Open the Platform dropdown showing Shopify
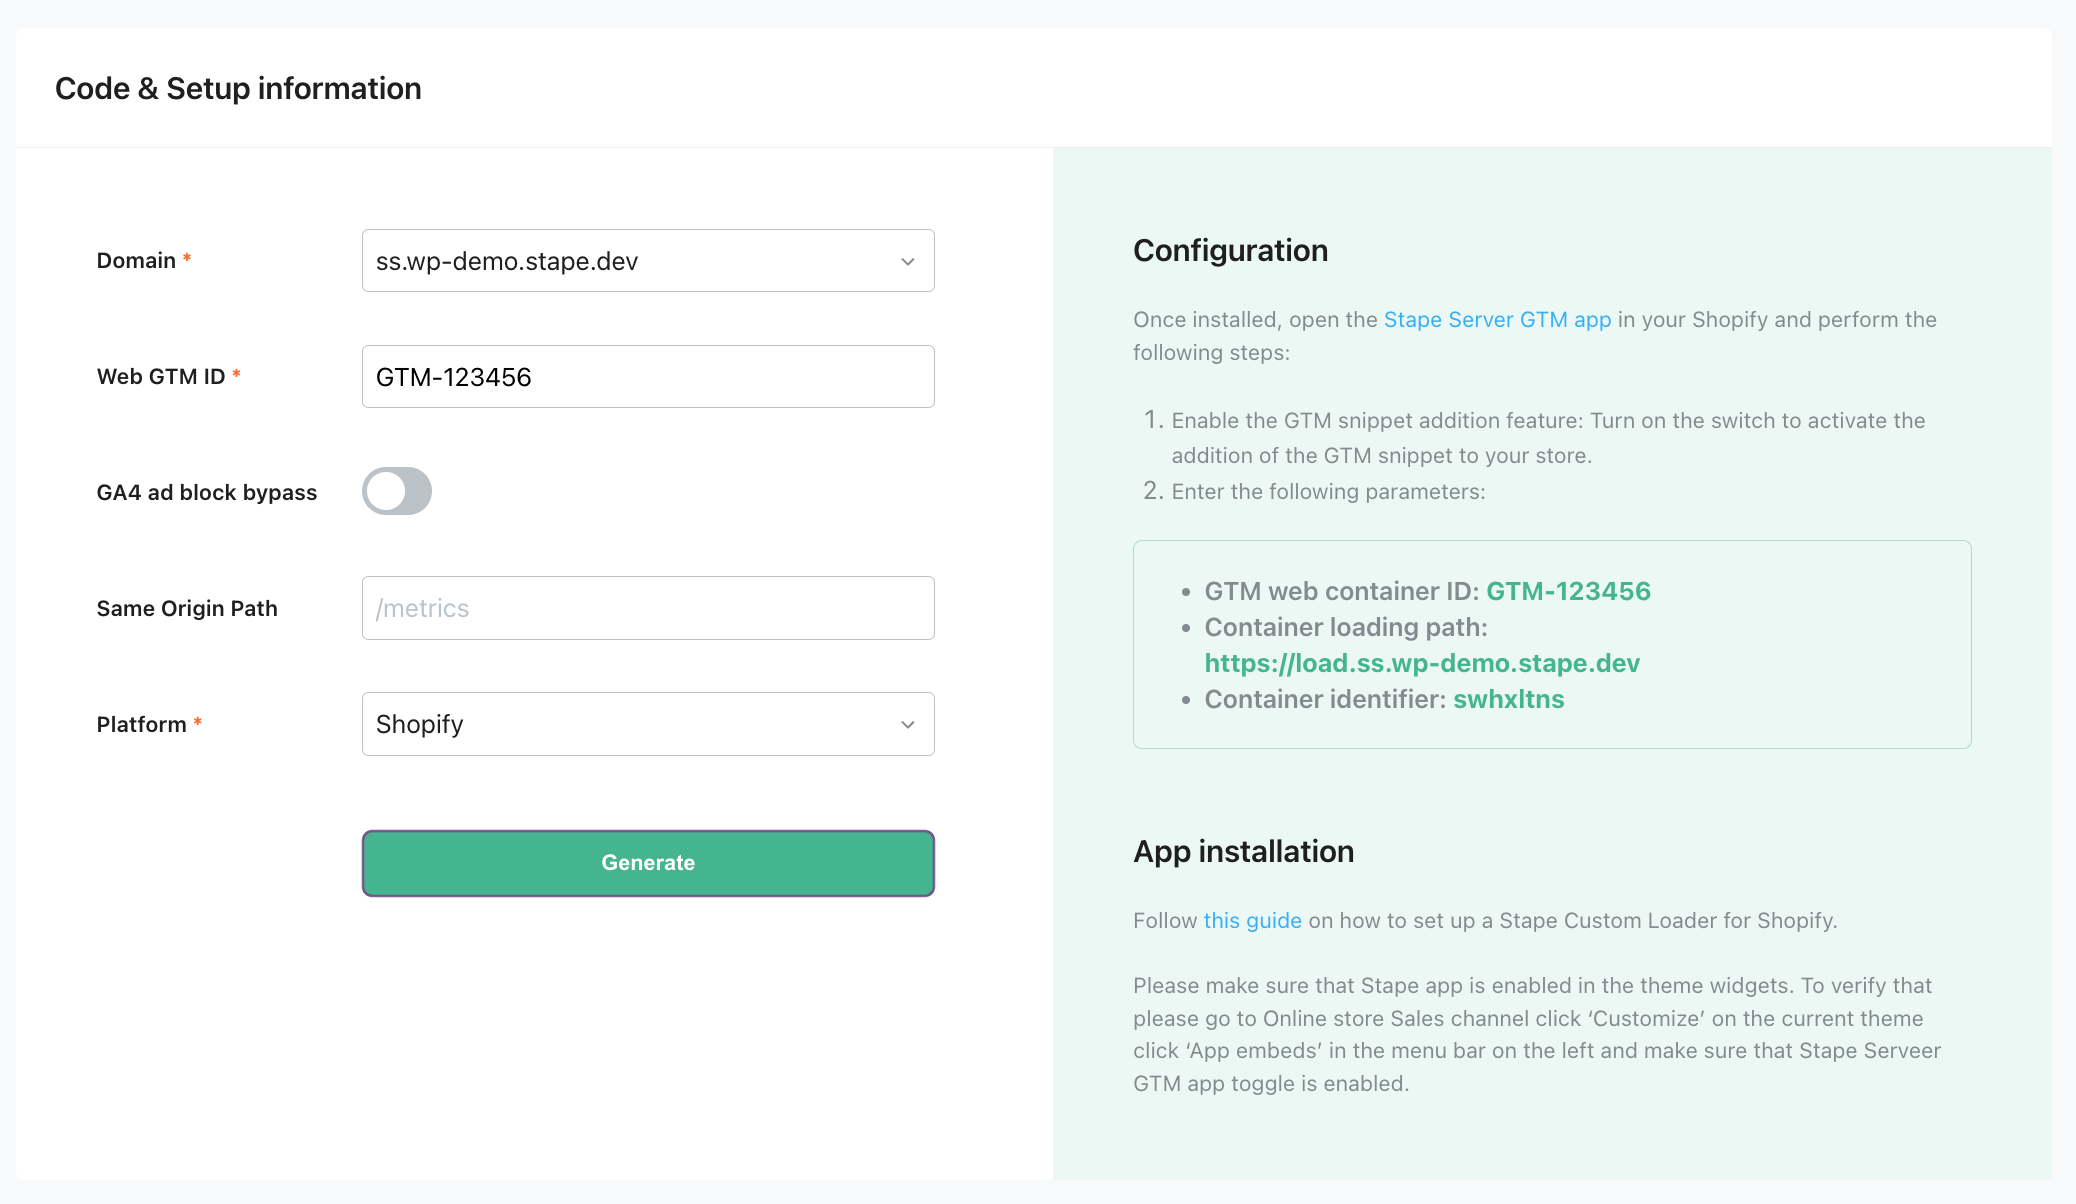Screen dimensions: 2076x1204 (x=648, y=724)
